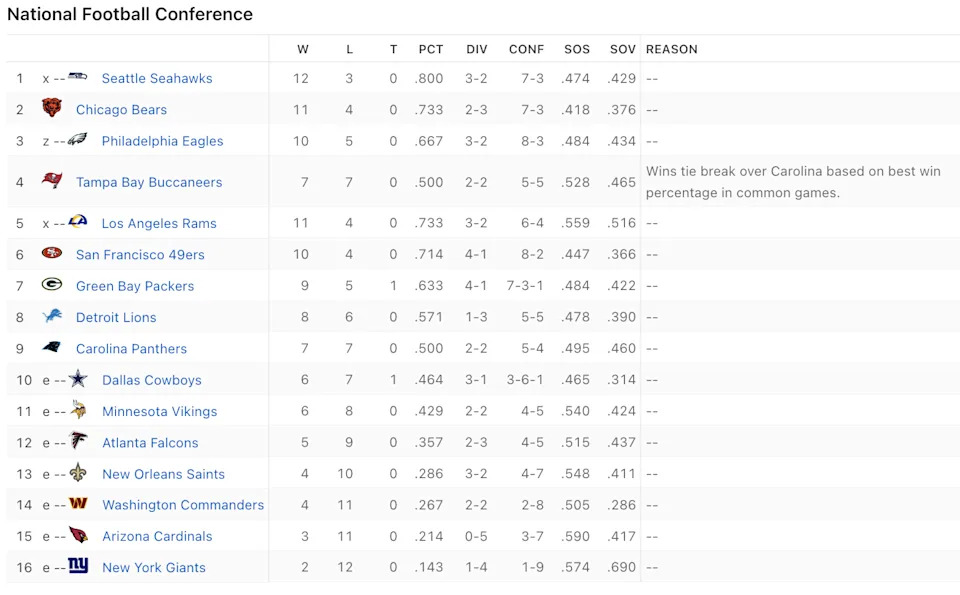Open the Minnesota Vikings team link
Screen dimensions: 960x595
tap(159, 411)
